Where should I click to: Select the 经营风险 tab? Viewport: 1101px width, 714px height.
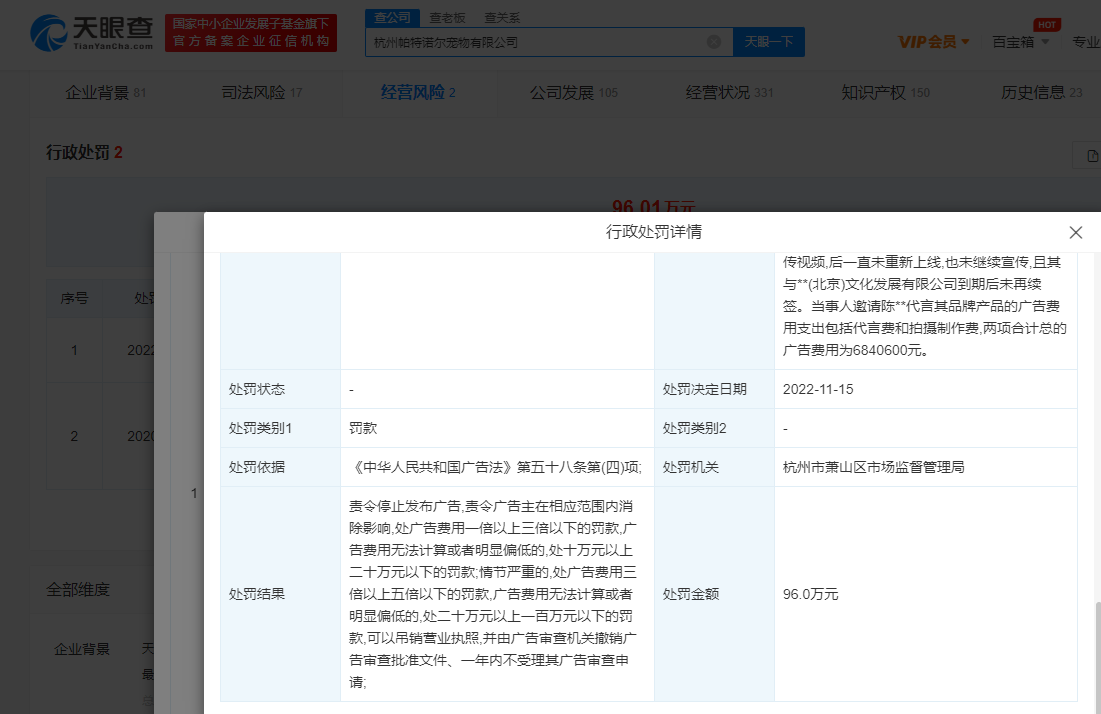tap(418, 93)
